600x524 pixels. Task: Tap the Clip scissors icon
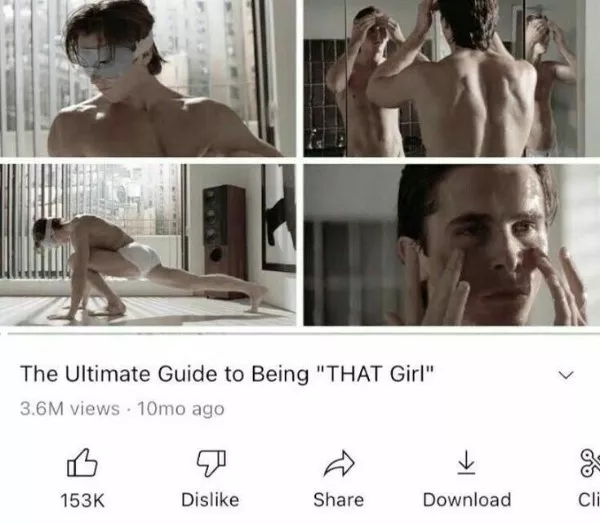[x=590, y=464]
